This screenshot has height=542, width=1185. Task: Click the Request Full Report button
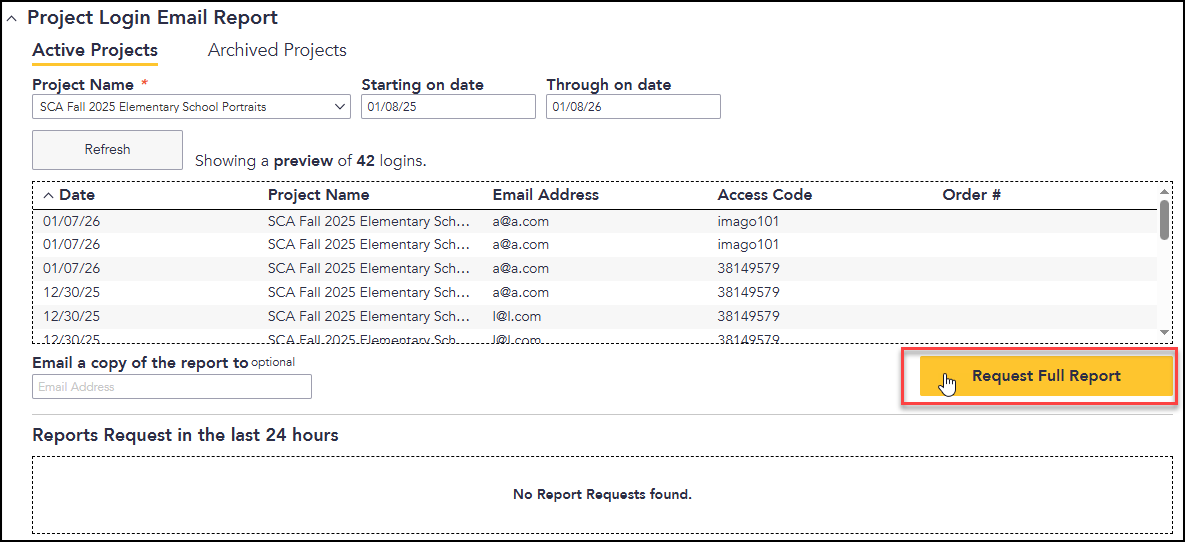(1046, 376)
